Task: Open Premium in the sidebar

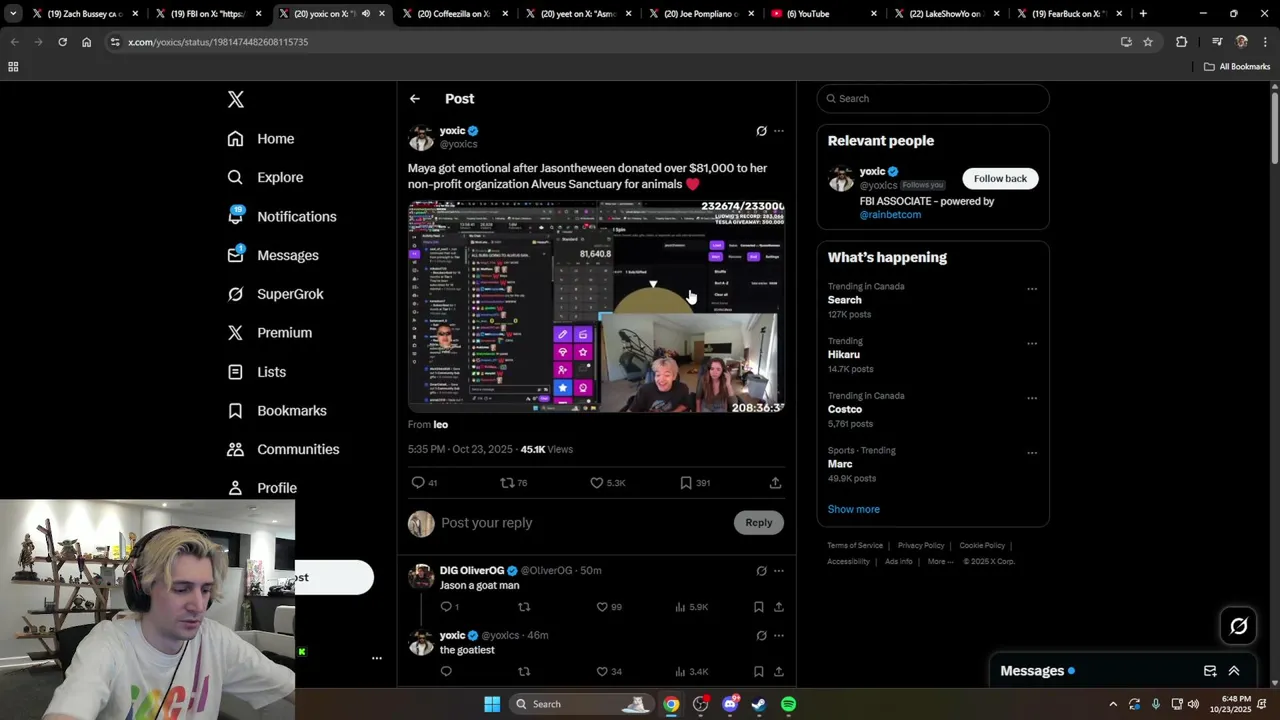Action: (270, 333)
